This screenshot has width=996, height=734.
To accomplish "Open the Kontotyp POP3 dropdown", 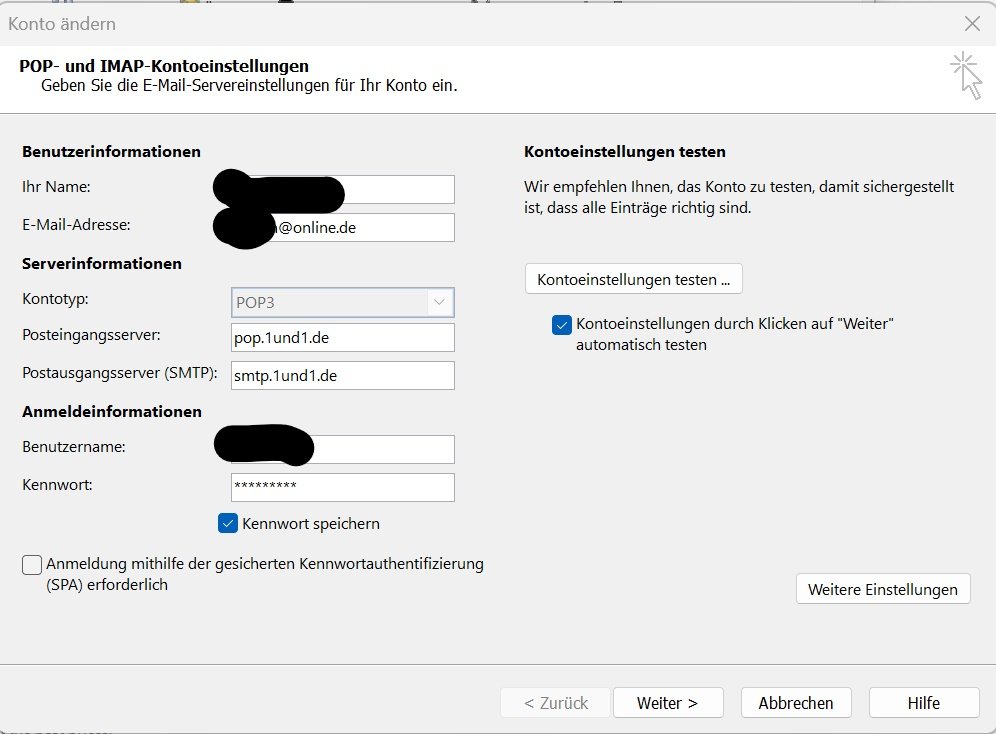I will [x=342, y=302].
